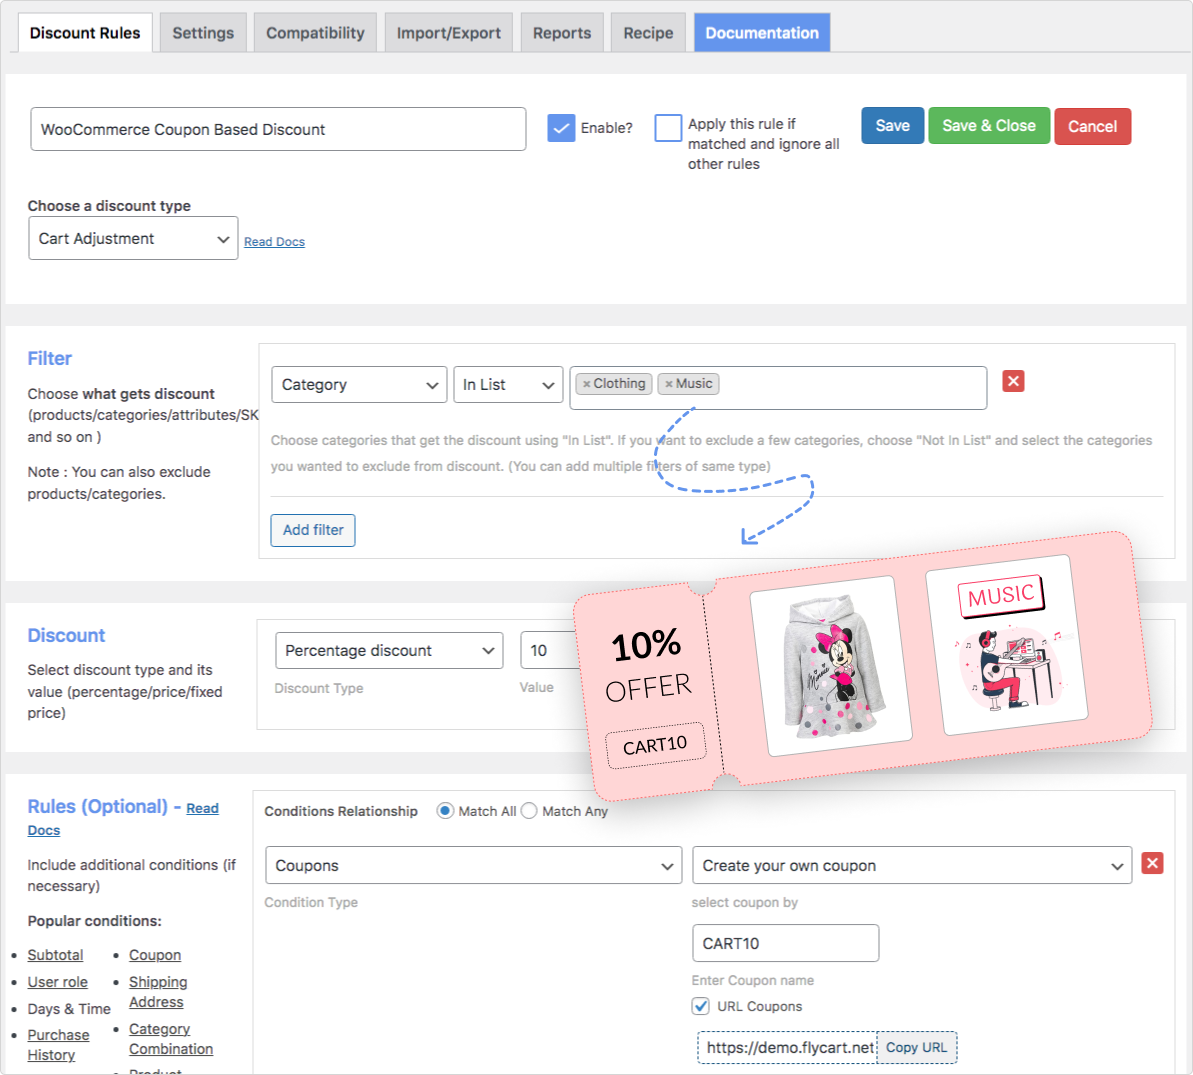Viewport: 1193px width, 1075px height.
Task: Select the Match All radio button
Action: (445, 811)
